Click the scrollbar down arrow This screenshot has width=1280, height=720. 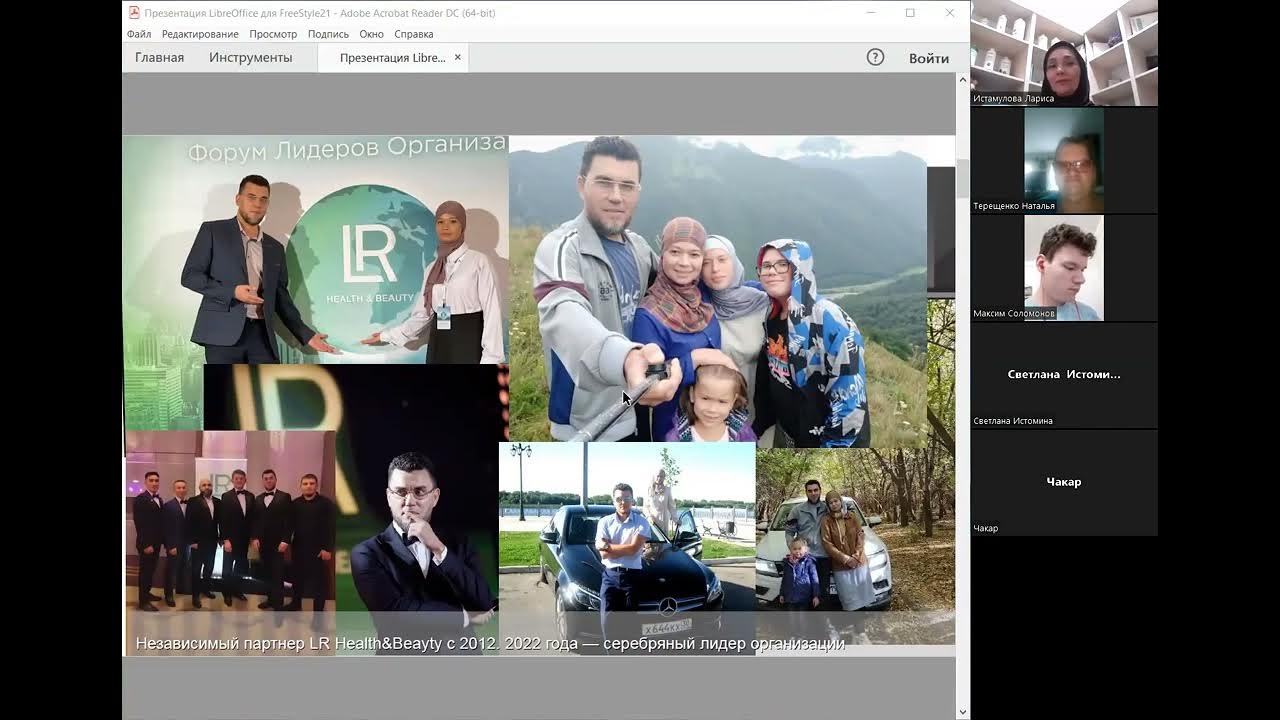click(x=963, y=712)
